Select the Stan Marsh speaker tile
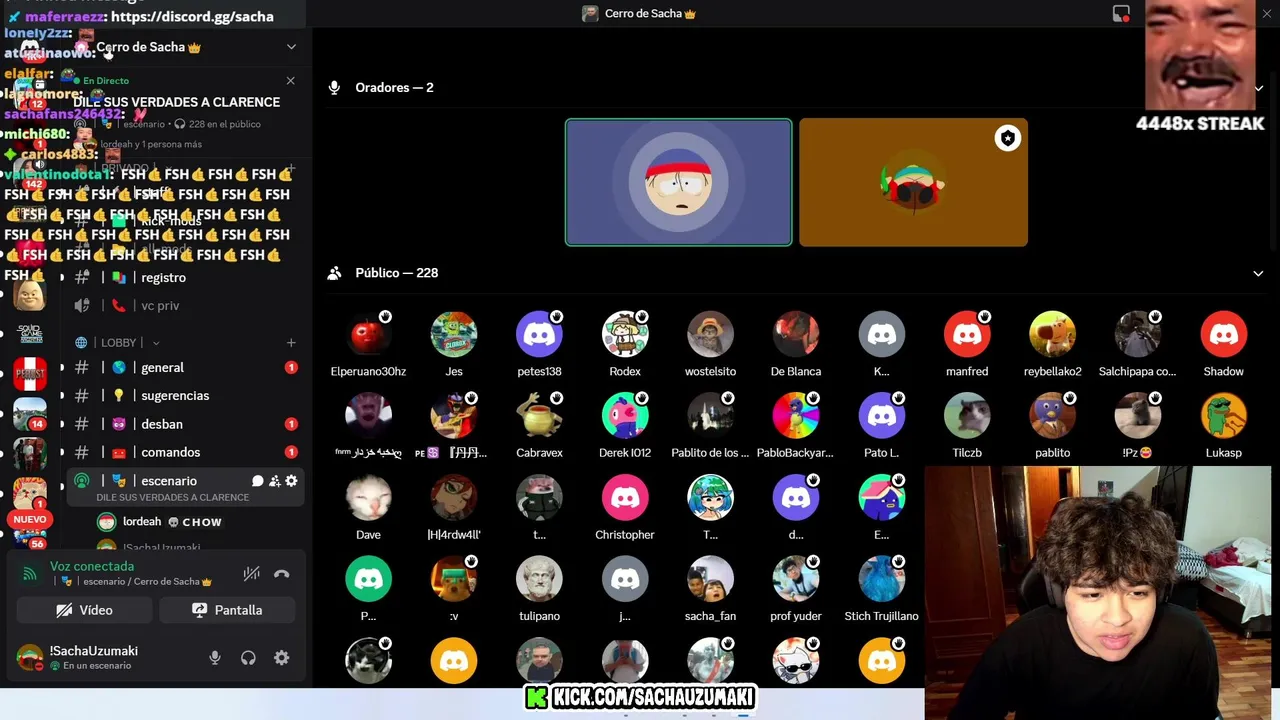Viewport: 1280px width, 720px height. (x=679, y=182)
